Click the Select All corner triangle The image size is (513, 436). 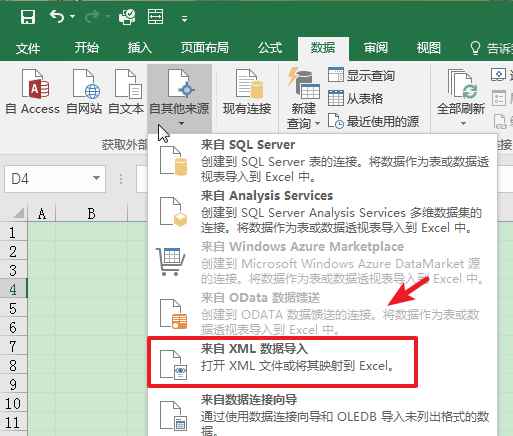19,213
